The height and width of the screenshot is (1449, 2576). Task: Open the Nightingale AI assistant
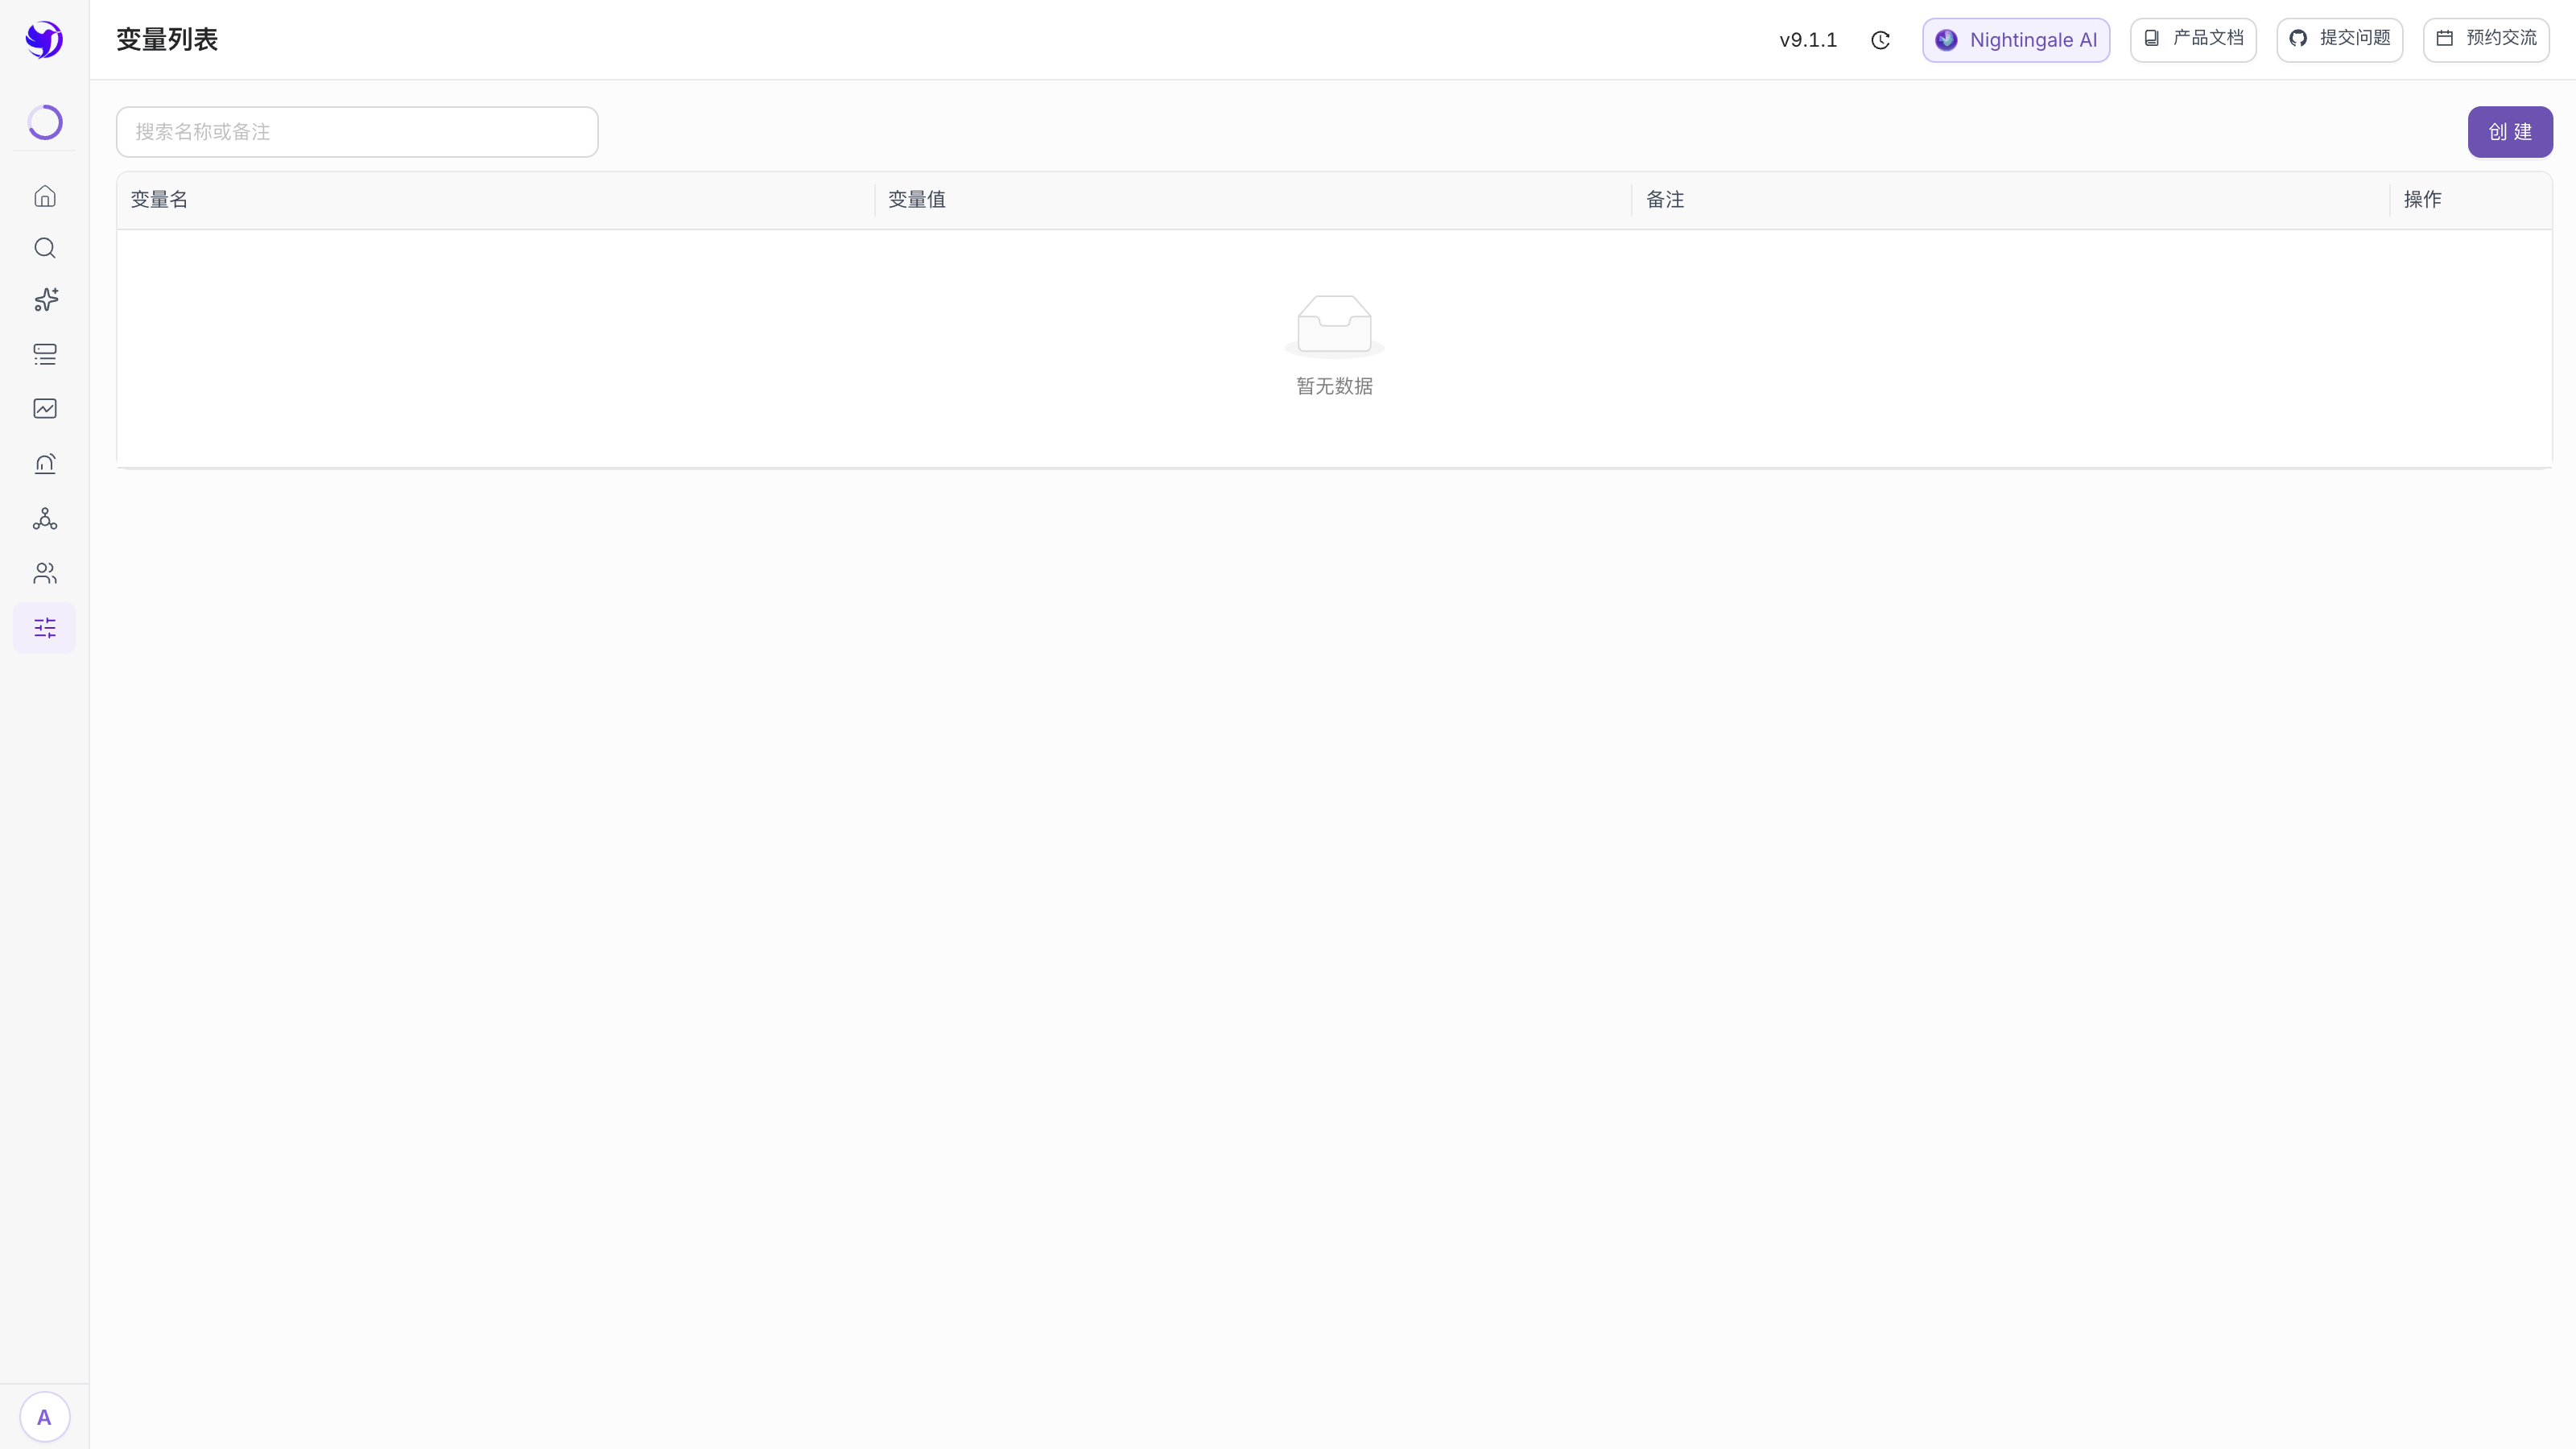point(2016,40)
